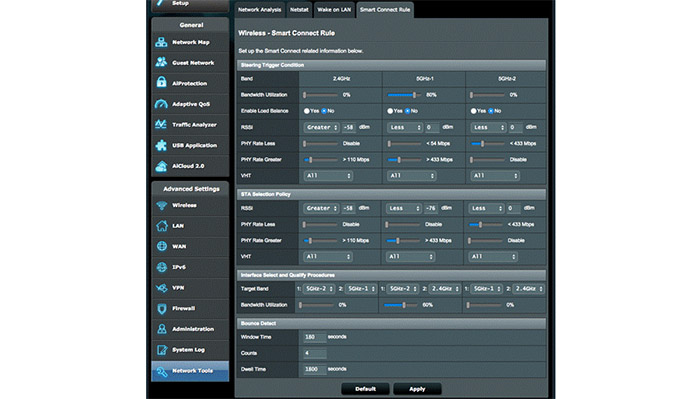Open 2.4GHz steering RSSI Greater dropdown
Image resolution: width=700 pixels, height=399 pixels.
pos(321,127)
